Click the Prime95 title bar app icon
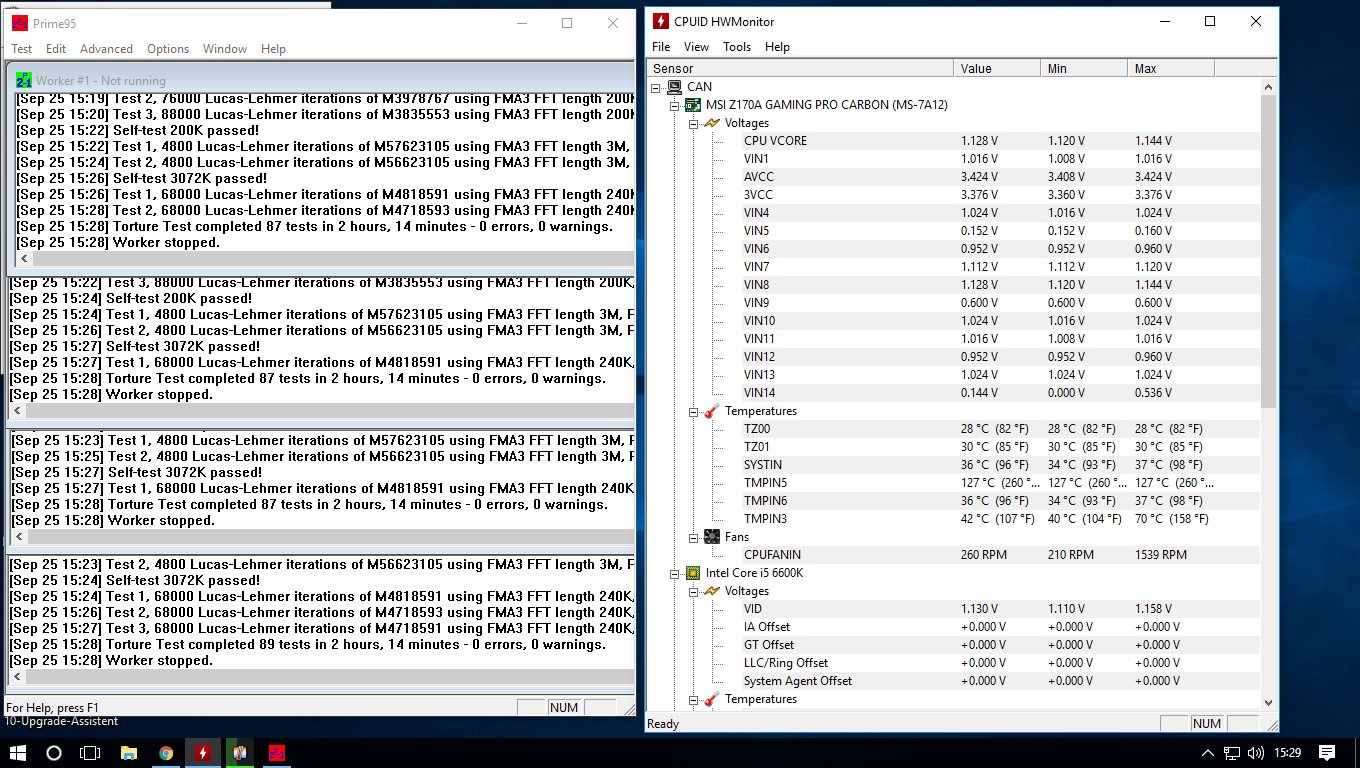This screenshot has width=1360, height=768. pos(20,23)
